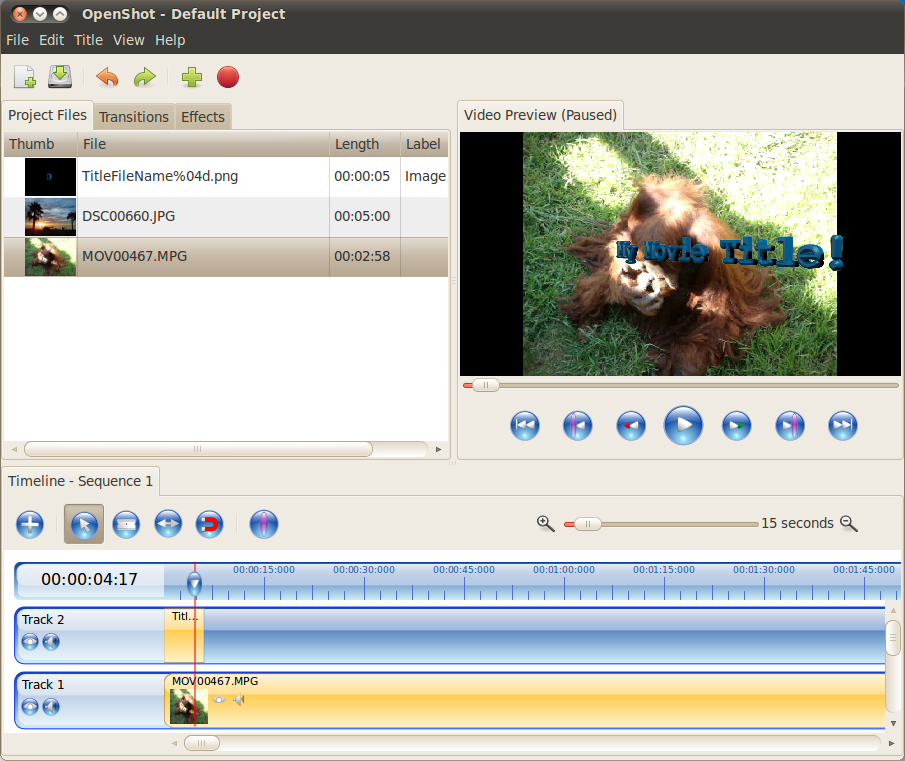This screenshot has height=761, width=905.
Task: Select the Arrow pointer tool
Action: tap(84, 524)
